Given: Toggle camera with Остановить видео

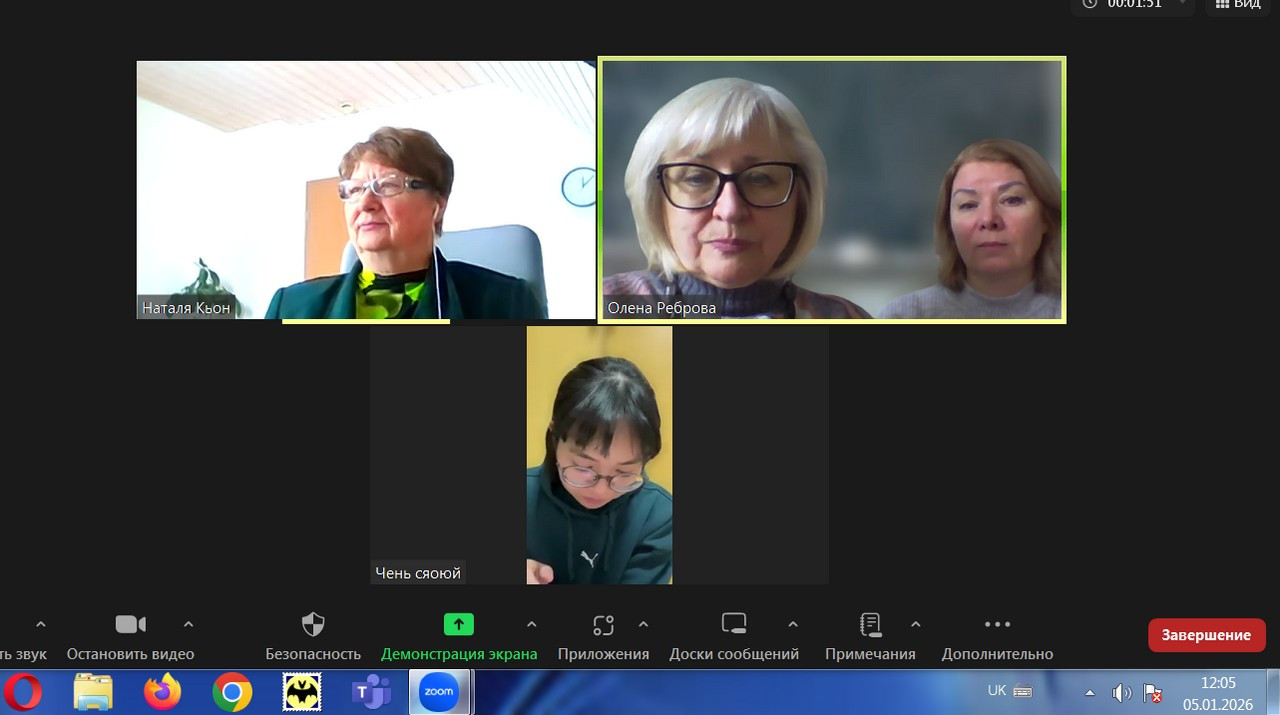Looking at the screenshot, I should click(130, 626).
